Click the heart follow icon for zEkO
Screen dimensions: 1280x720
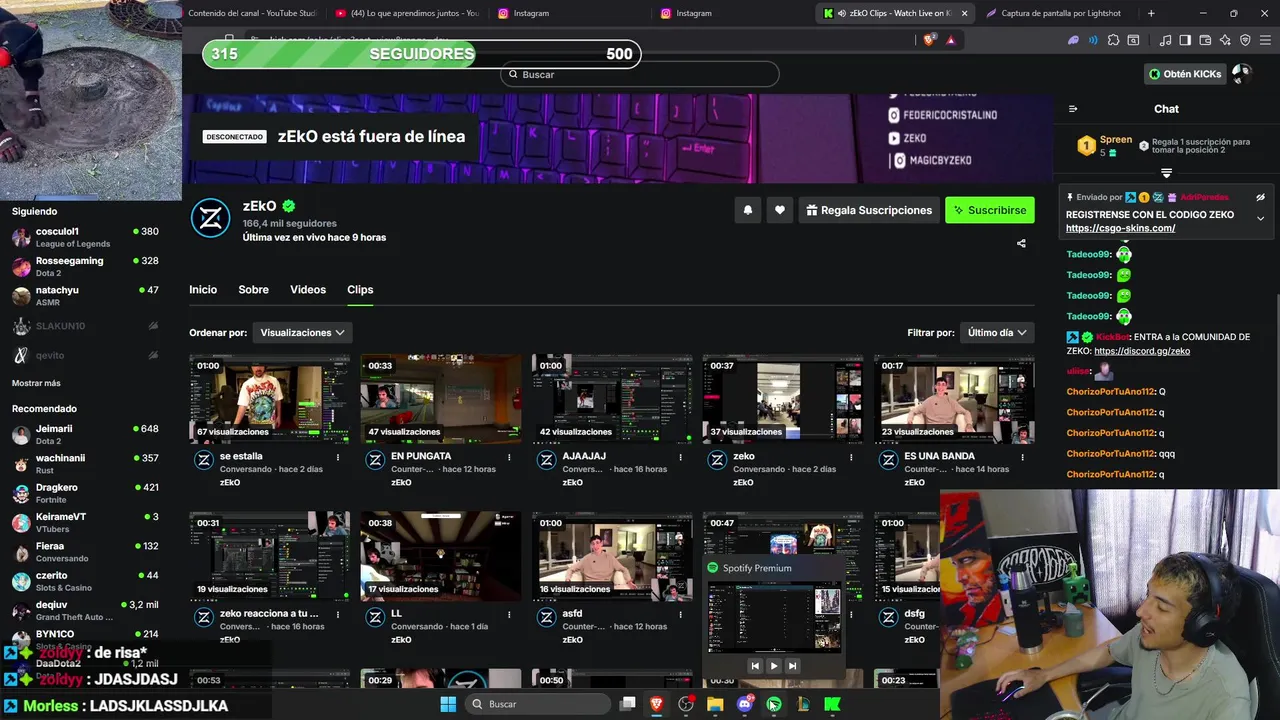click(x=780, y=210)
